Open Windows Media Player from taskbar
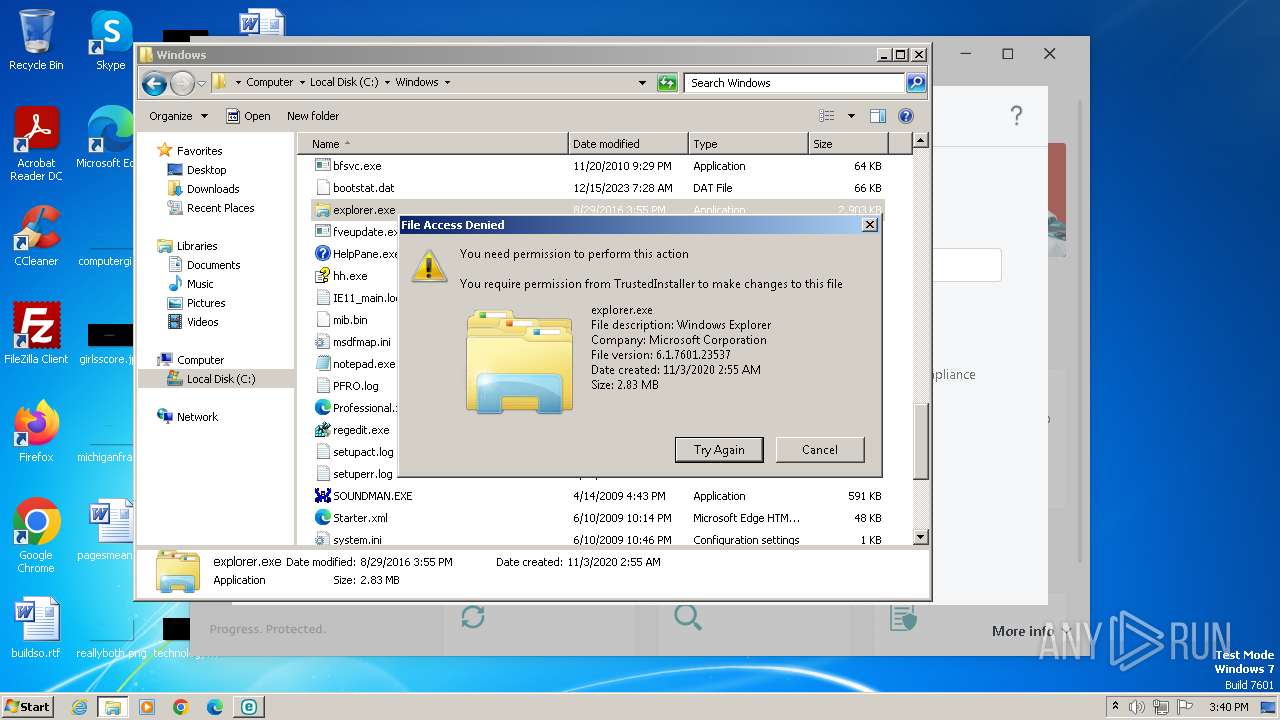Image resolution: width=1280 pixels, height=720 pixels. point(147,707)
